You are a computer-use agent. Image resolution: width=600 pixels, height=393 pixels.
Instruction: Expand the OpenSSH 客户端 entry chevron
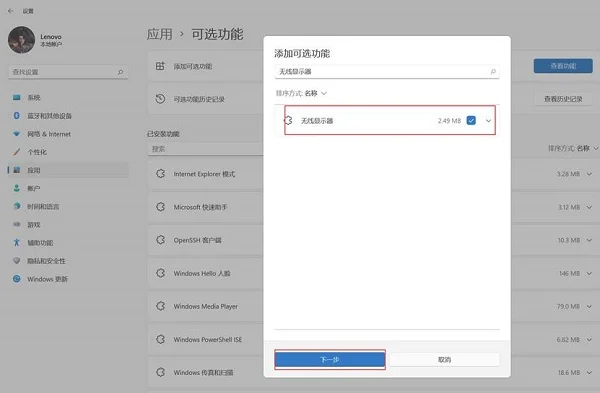click(589, 240)
